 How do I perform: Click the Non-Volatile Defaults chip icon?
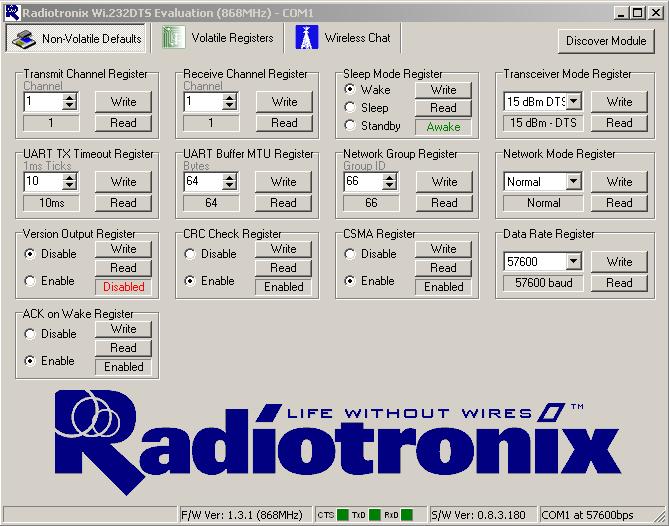coord(24,39)
